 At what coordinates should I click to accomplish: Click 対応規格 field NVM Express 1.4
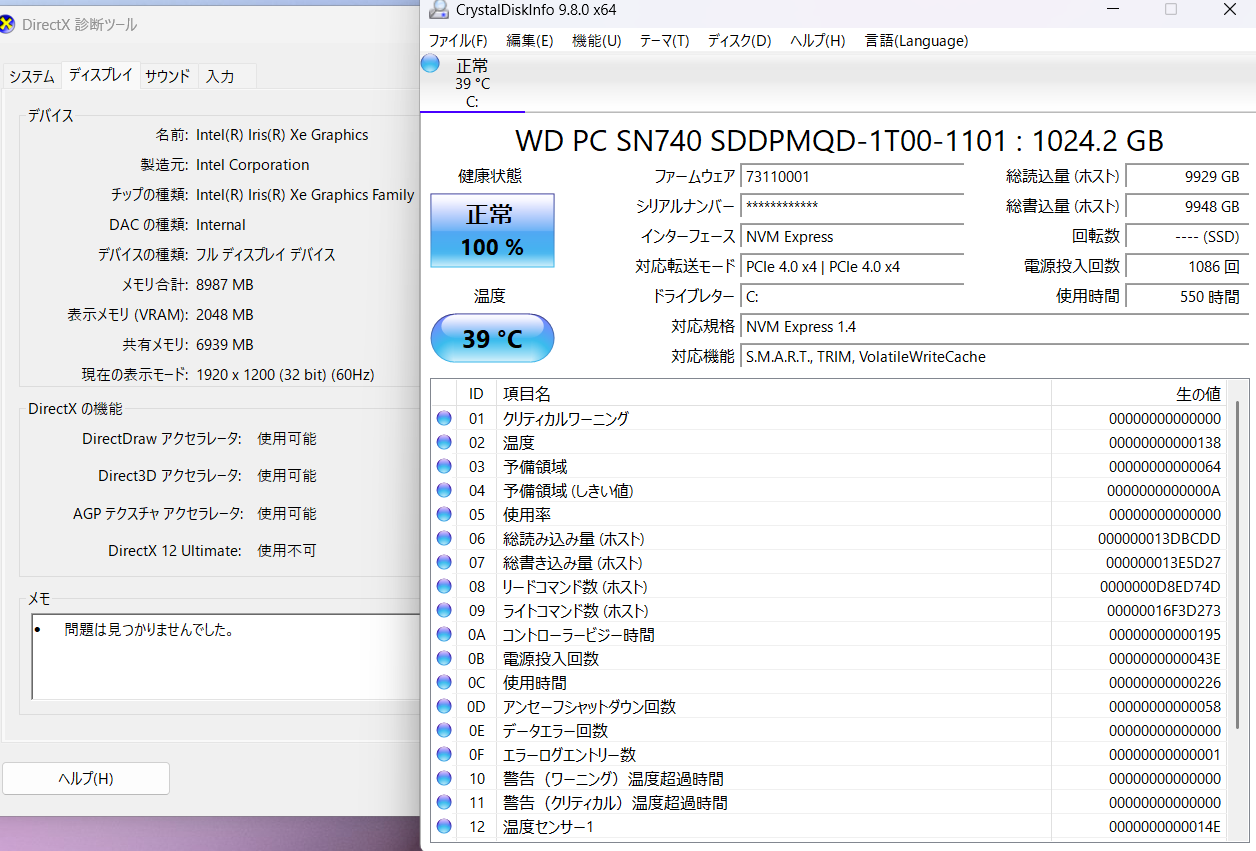pos(995,327)
